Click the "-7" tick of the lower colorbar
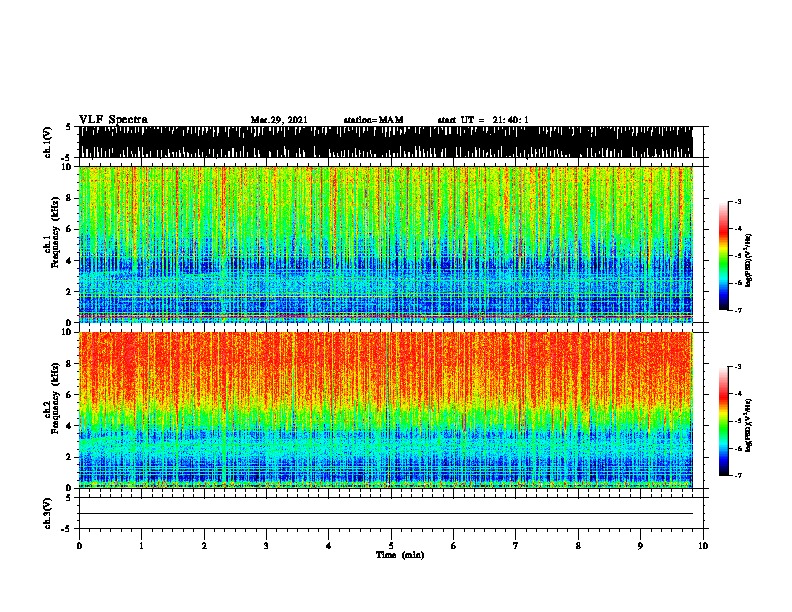The image size is (792, 612). point(737,475)
